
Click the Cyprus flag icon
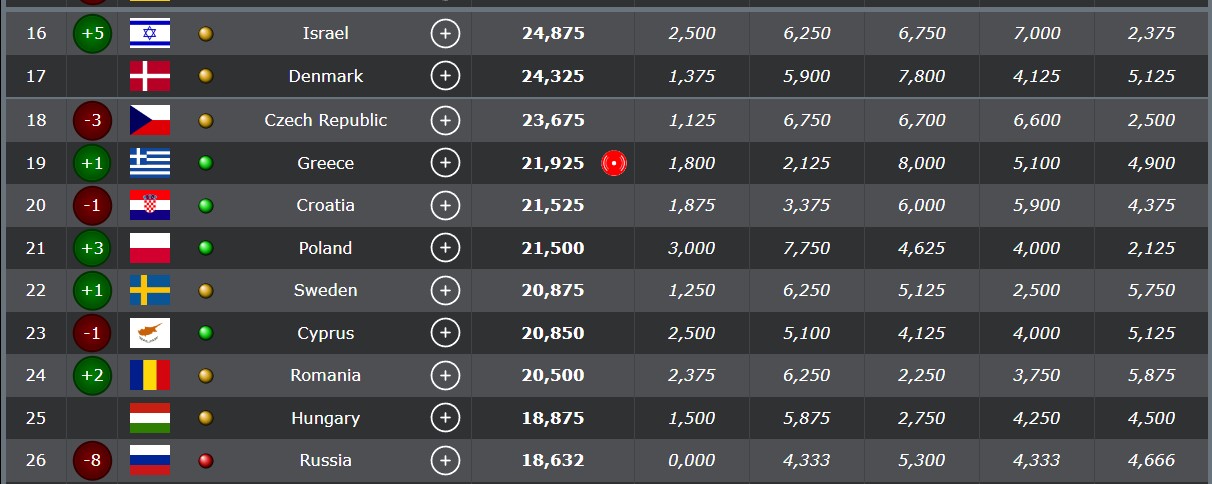(150, 333)
